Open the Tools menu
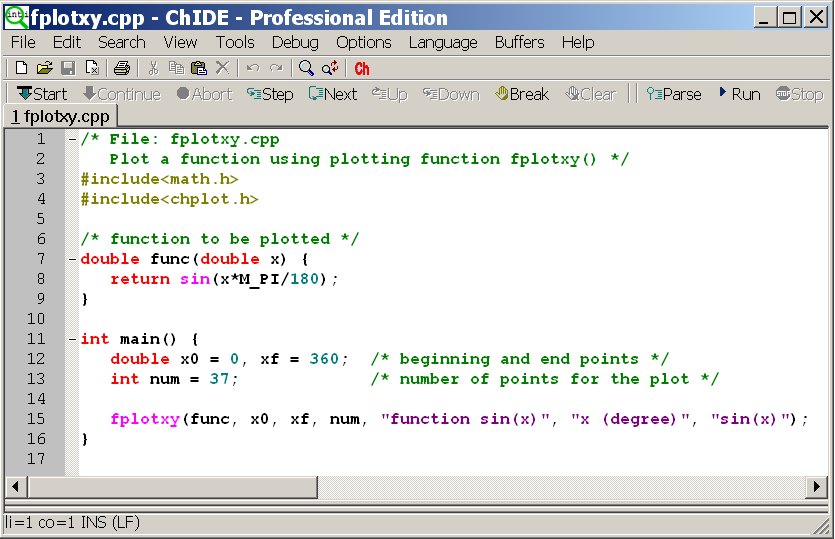This screenshot has width=835, height=539. pyautogui.click(x=235, y=43)
